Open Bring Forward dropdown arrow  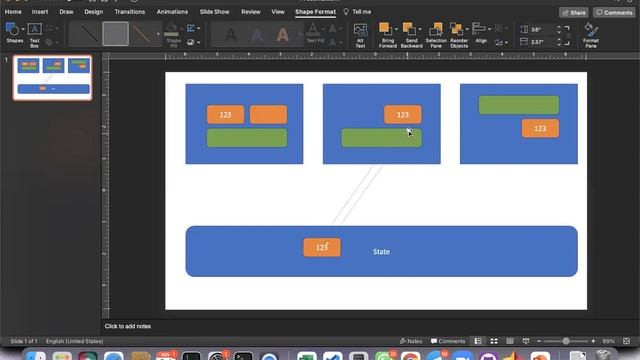pos(396,29)
